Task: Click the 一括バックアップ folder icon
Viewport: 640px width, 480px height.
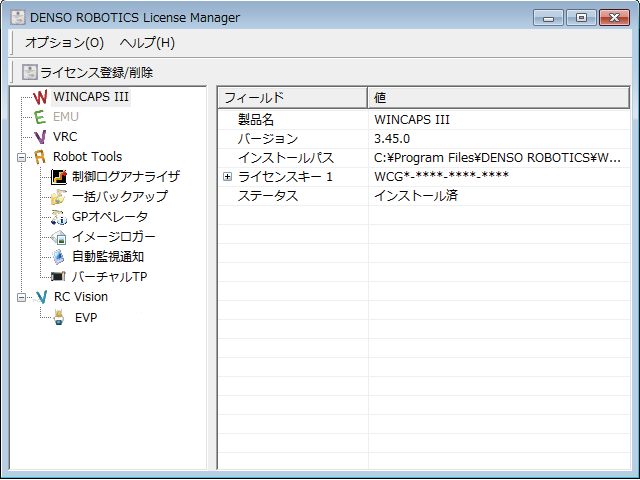Action: click(59, 197)
